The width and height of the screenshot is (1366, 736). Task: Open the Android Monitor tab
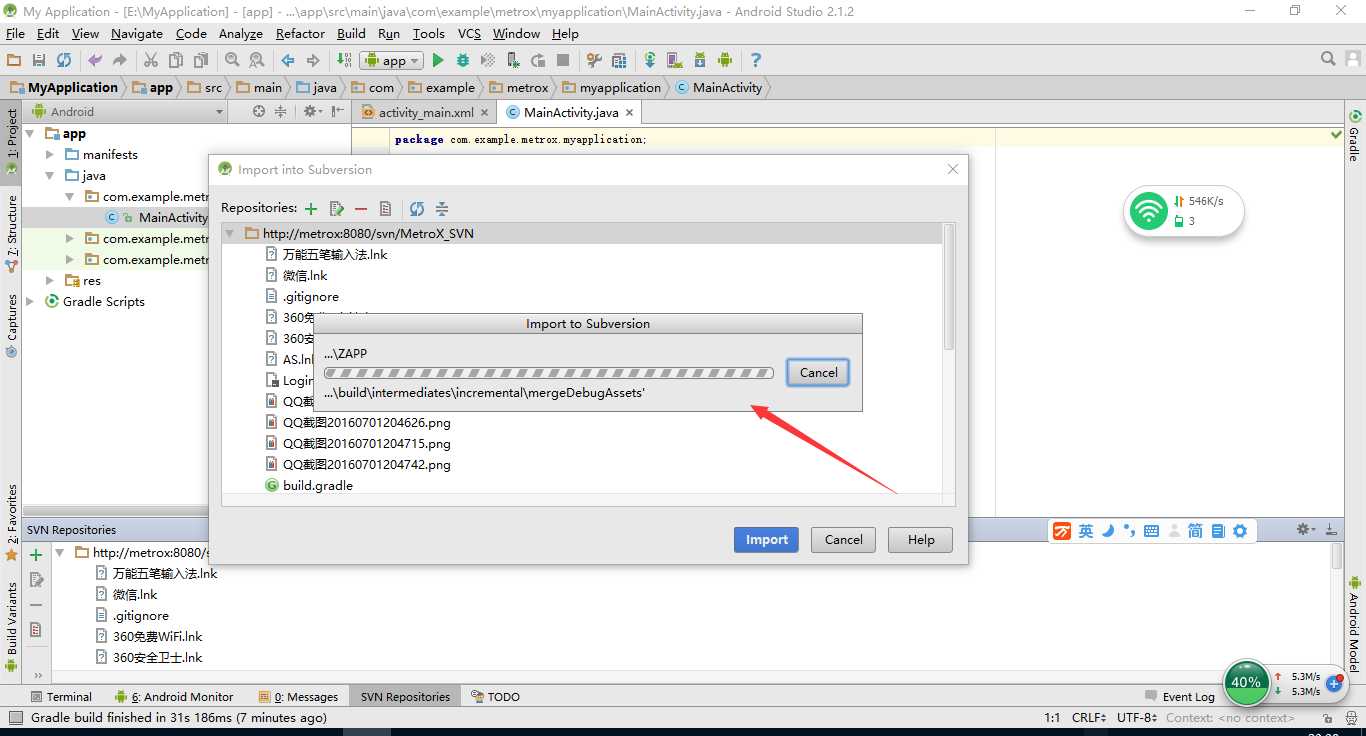174,697
